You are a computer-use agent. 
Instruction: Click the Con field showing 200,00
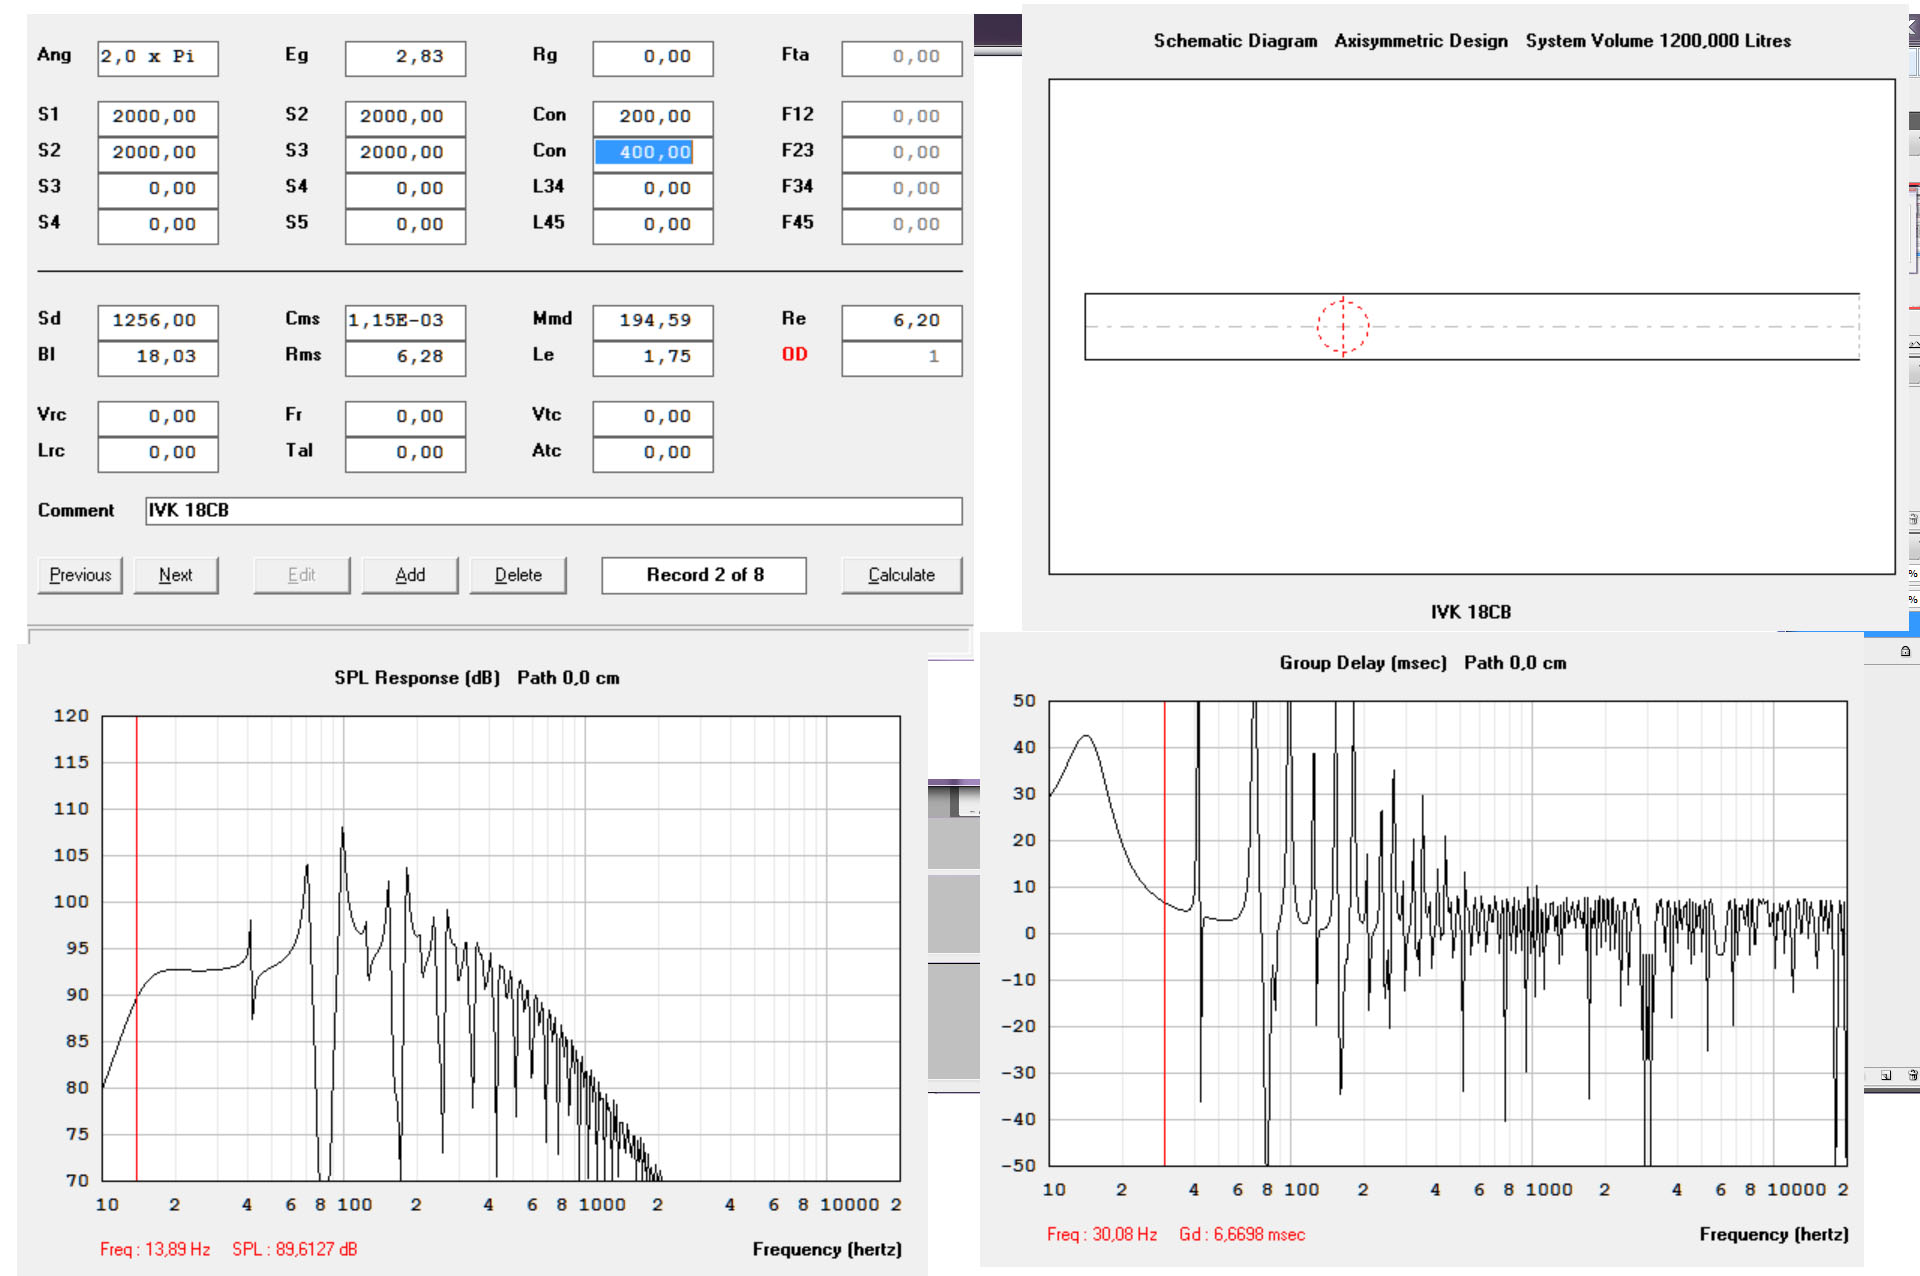coord(653,117)
